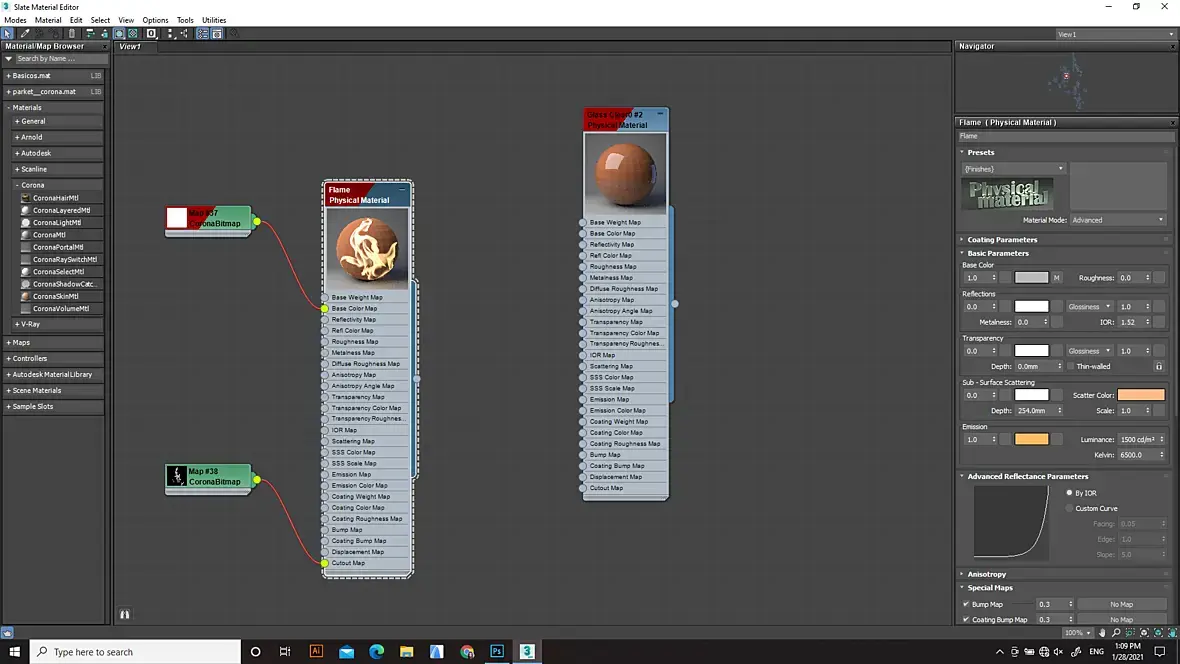This screenshot has height=664, width=1180.
Task: Toggle the lock beside Thin-walled
Action: tap(1159, 366)
